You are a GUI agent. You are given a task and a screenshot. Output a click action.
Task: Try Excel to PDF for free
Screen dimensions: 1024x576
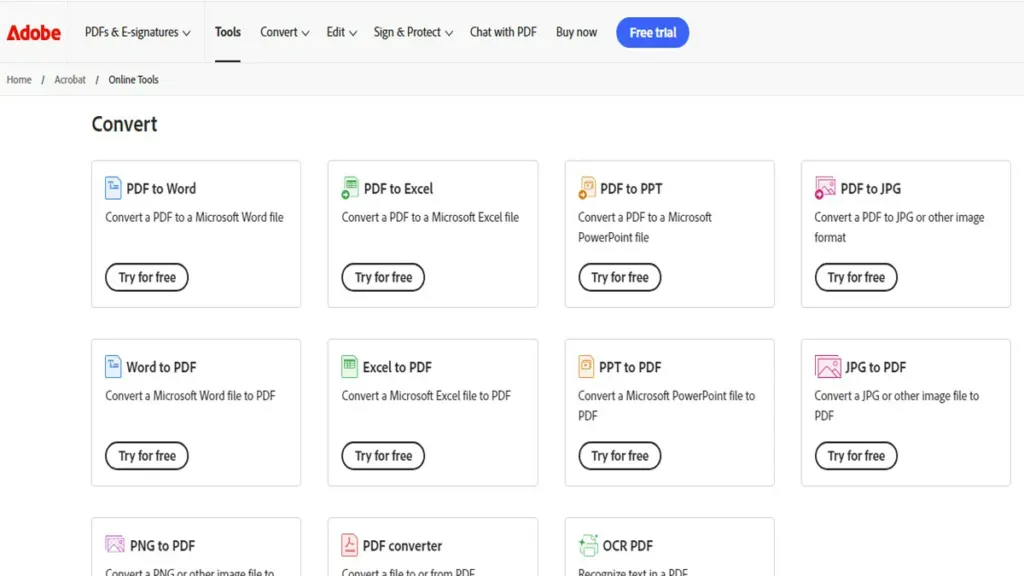tap(383, 456)
